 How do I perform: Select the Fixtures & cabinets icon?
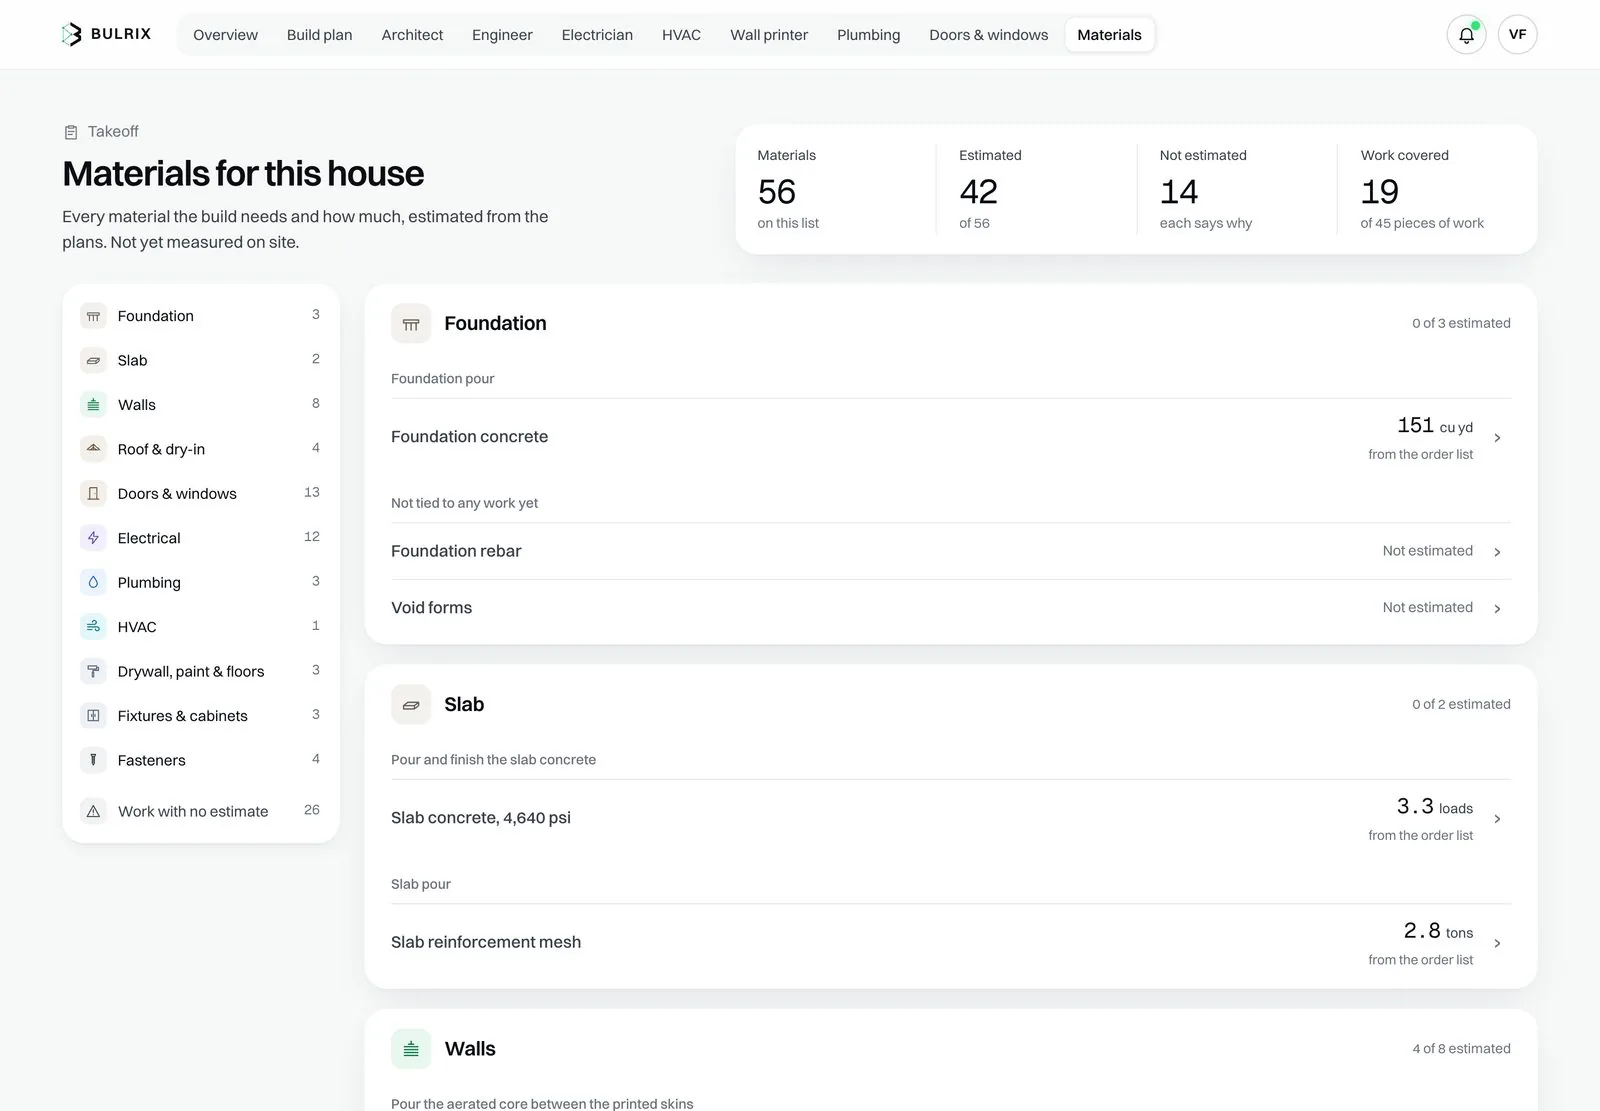pyautogui.click(x=93, y=716)
